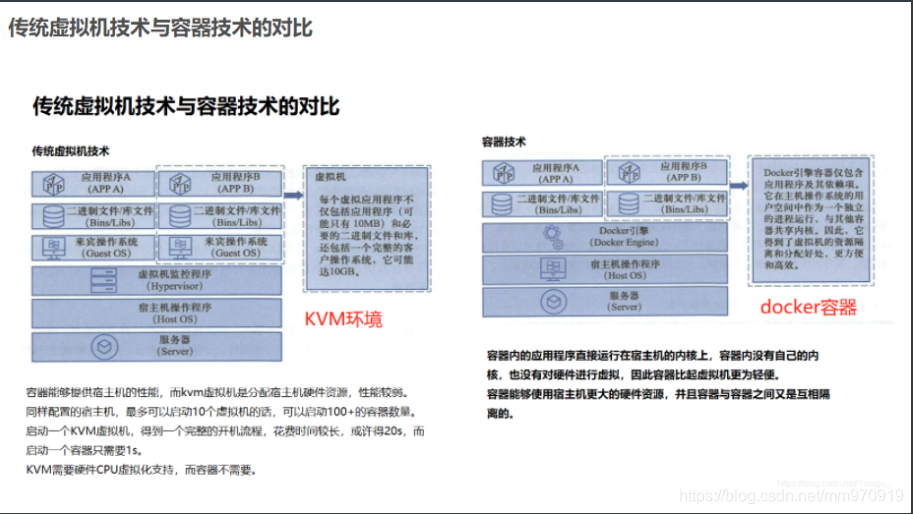Click Guest OS monitor icon below APP A column

pos(54,248)
